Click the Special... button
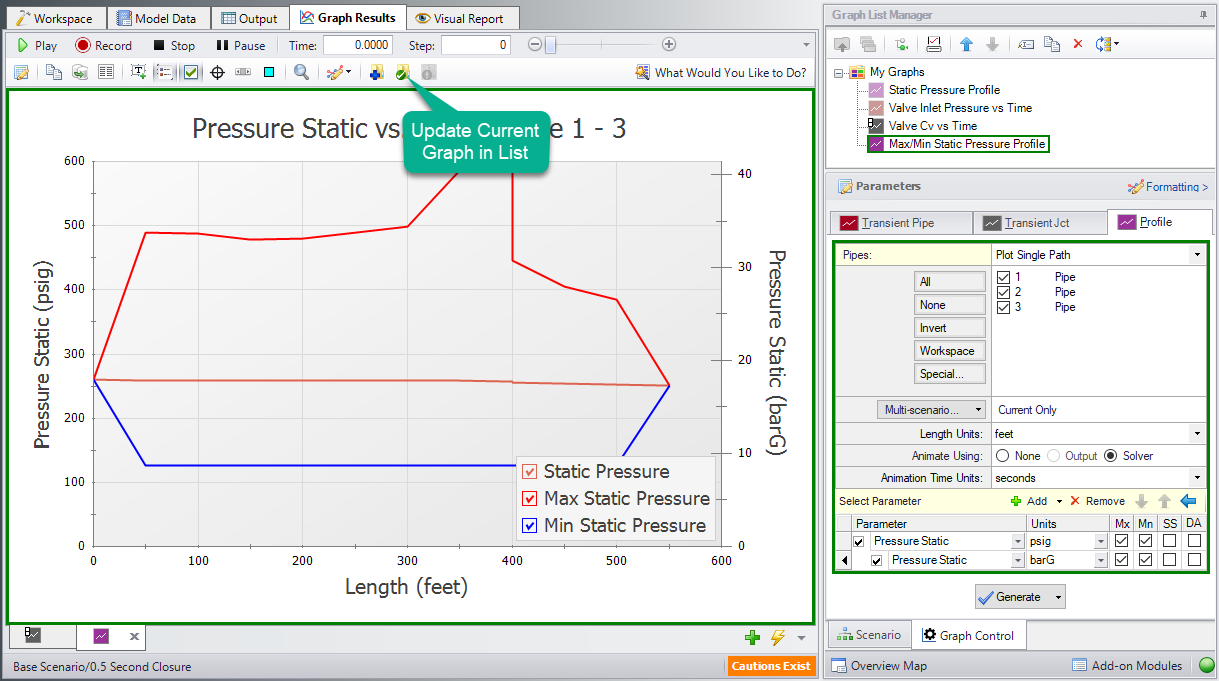 pos(950,374)
